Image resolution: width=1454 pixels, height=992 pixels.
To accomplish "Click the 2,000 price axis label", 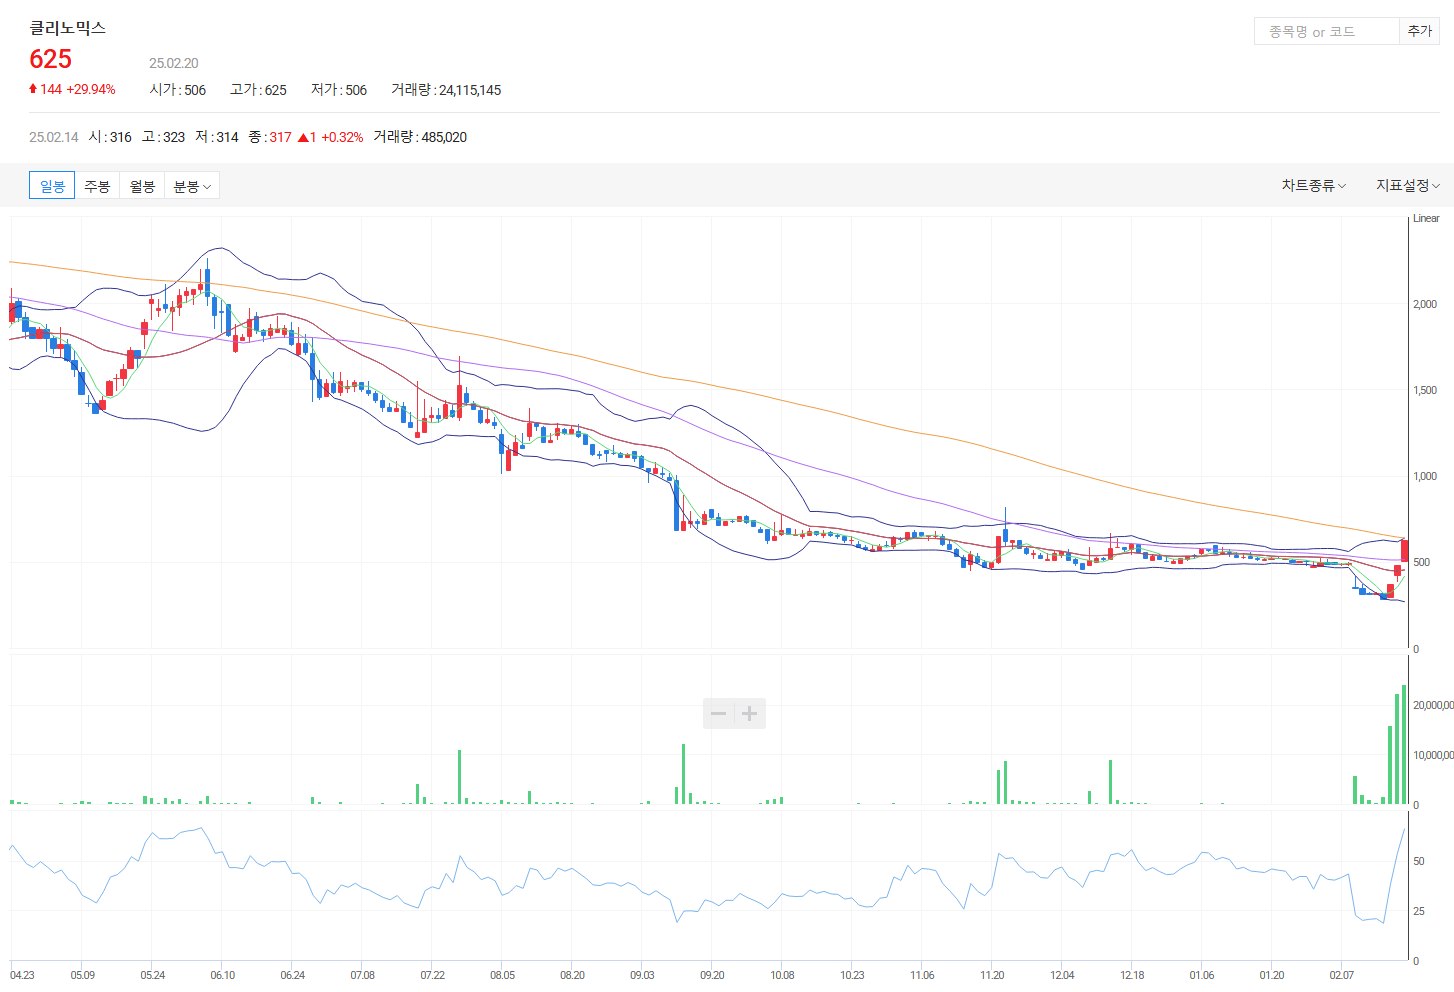I will [x=1425, y=304].
